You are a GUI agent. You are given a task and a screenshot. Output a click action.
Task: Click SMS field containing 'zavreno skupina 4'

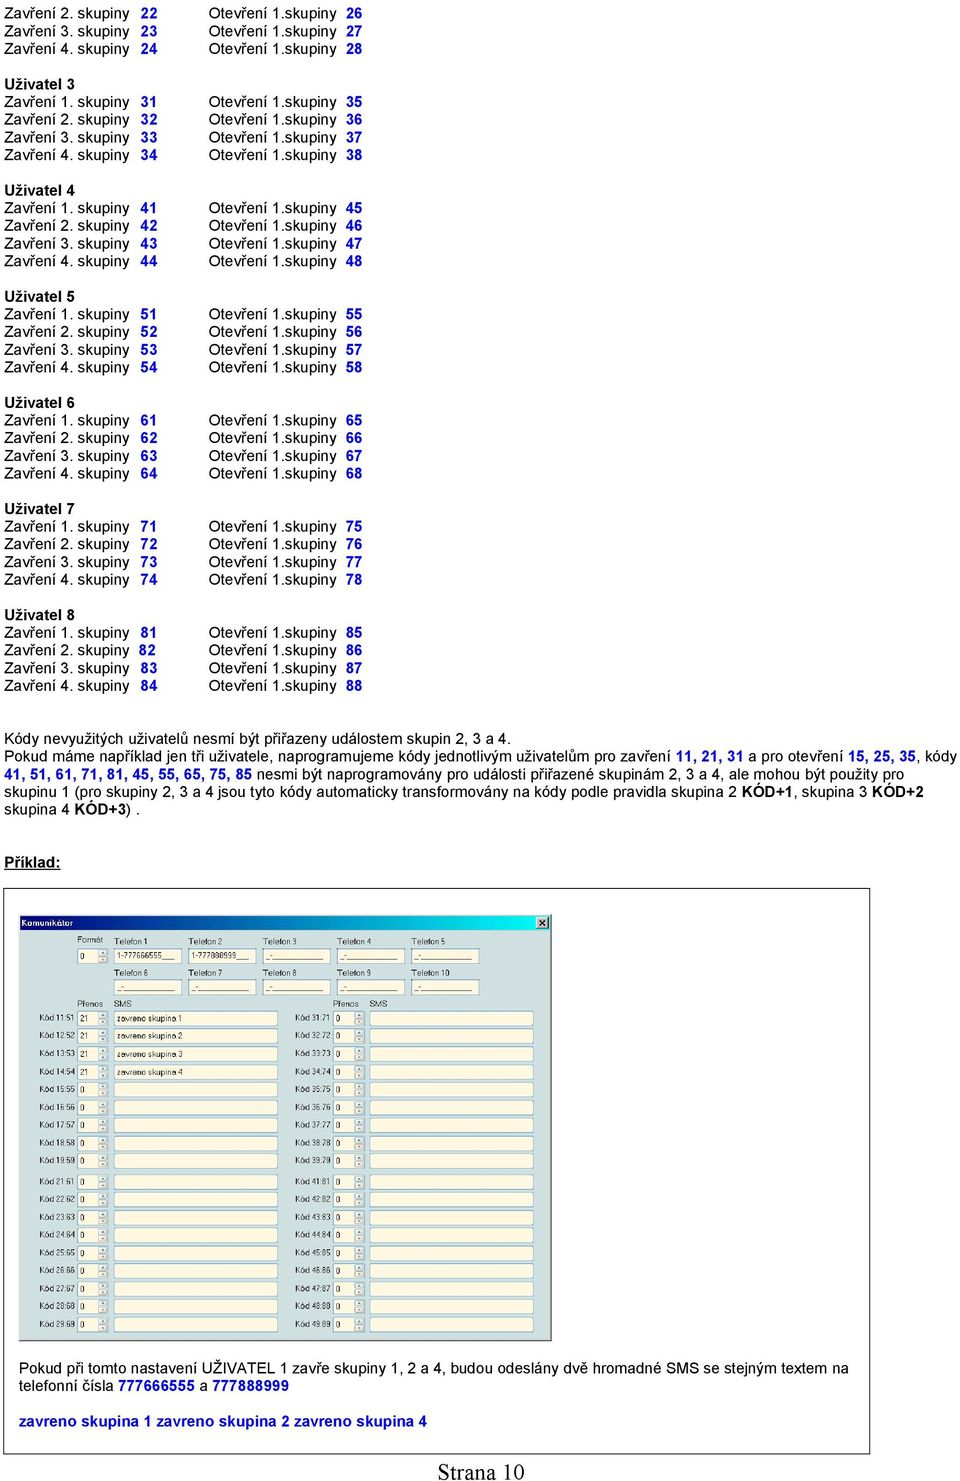pyautogui.click(x=196, y=1072)
